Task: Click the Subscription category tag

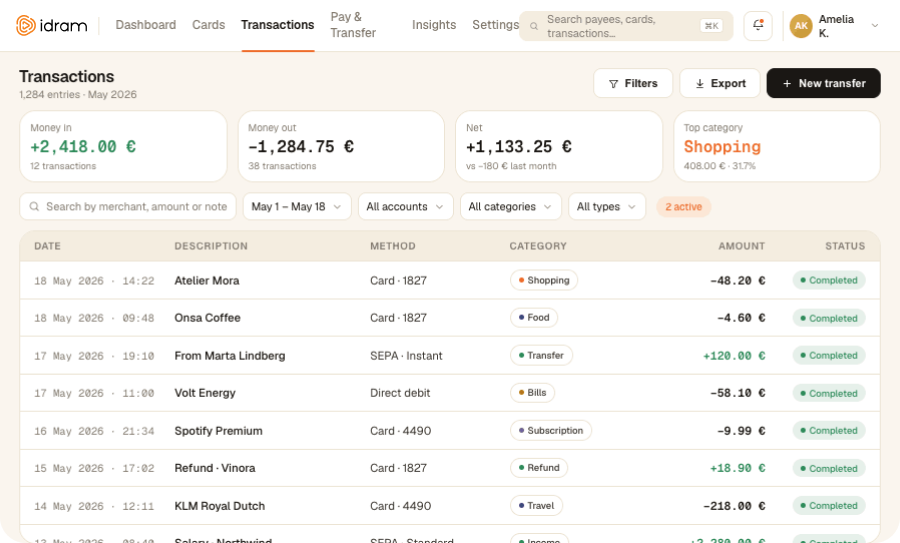Action: [550, 430]
